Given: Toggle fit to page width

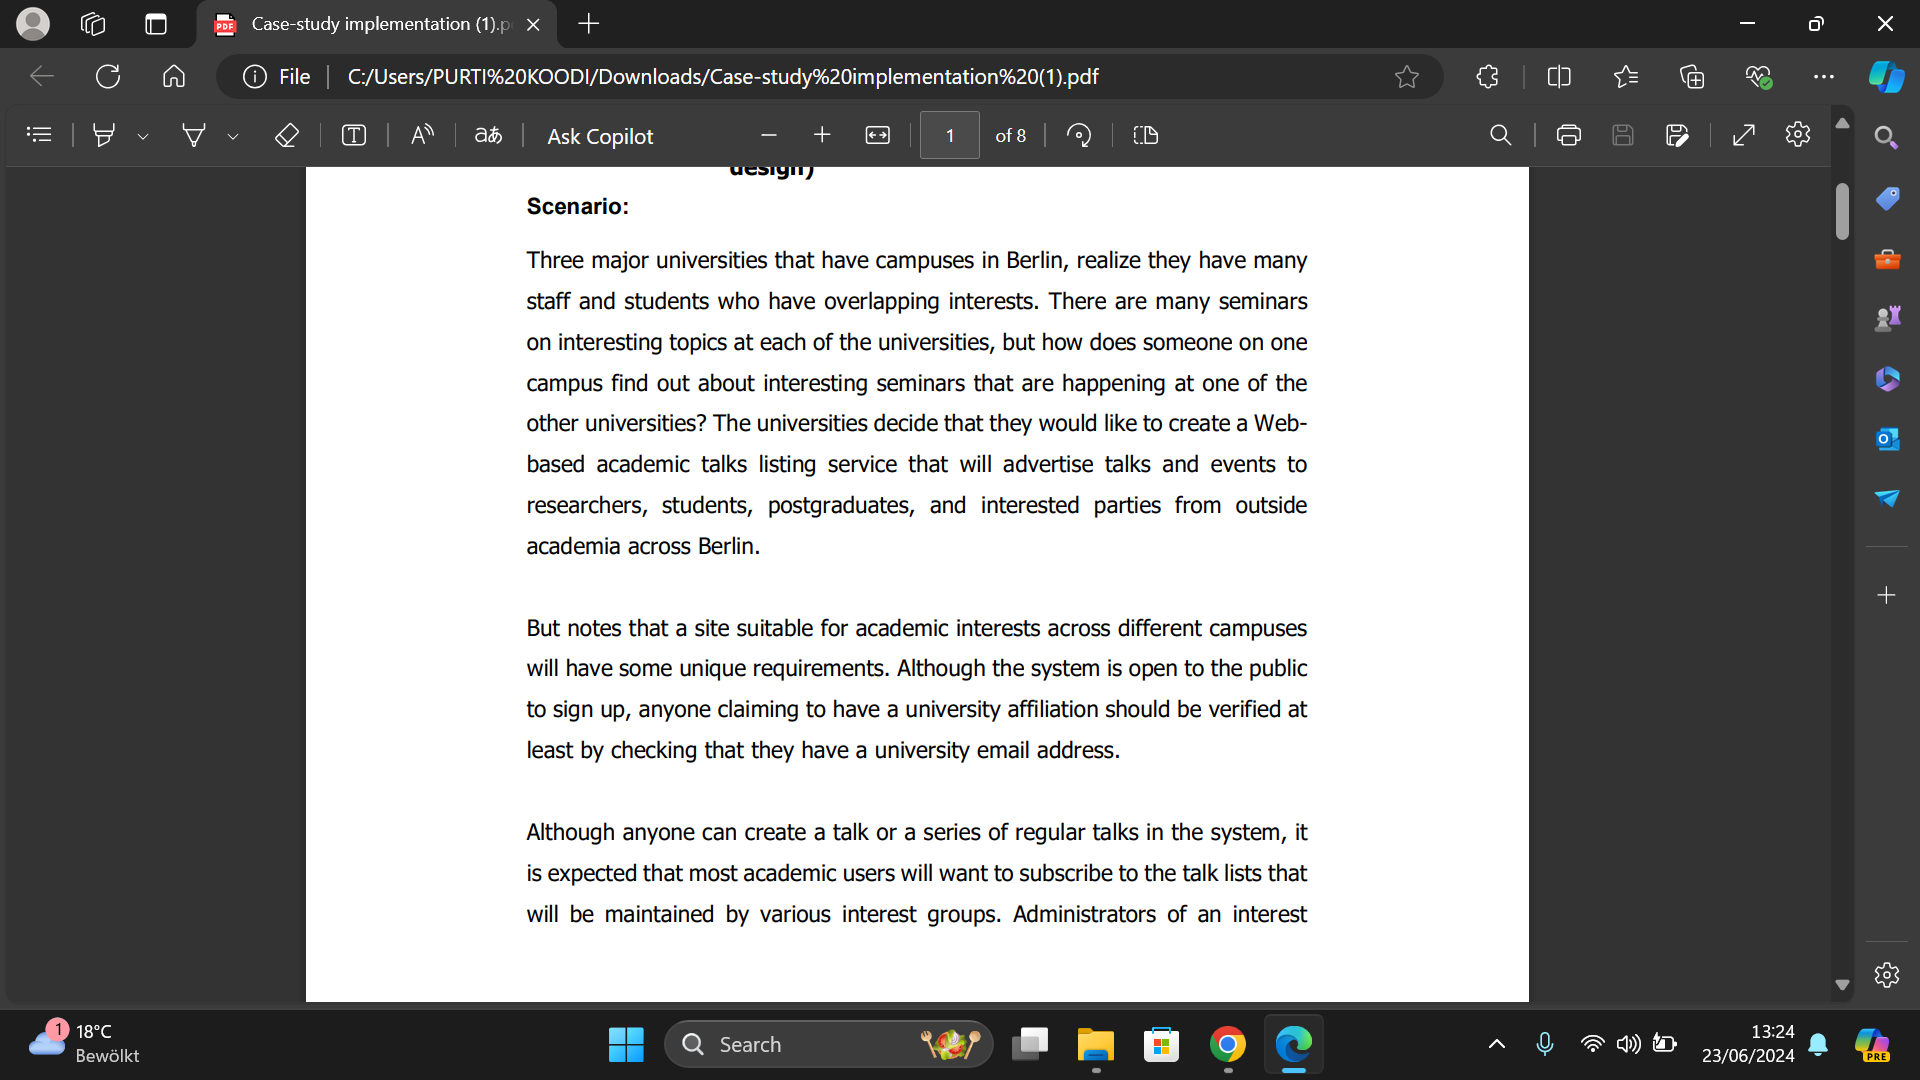Looking at the screenshot, I should (877, 135).
